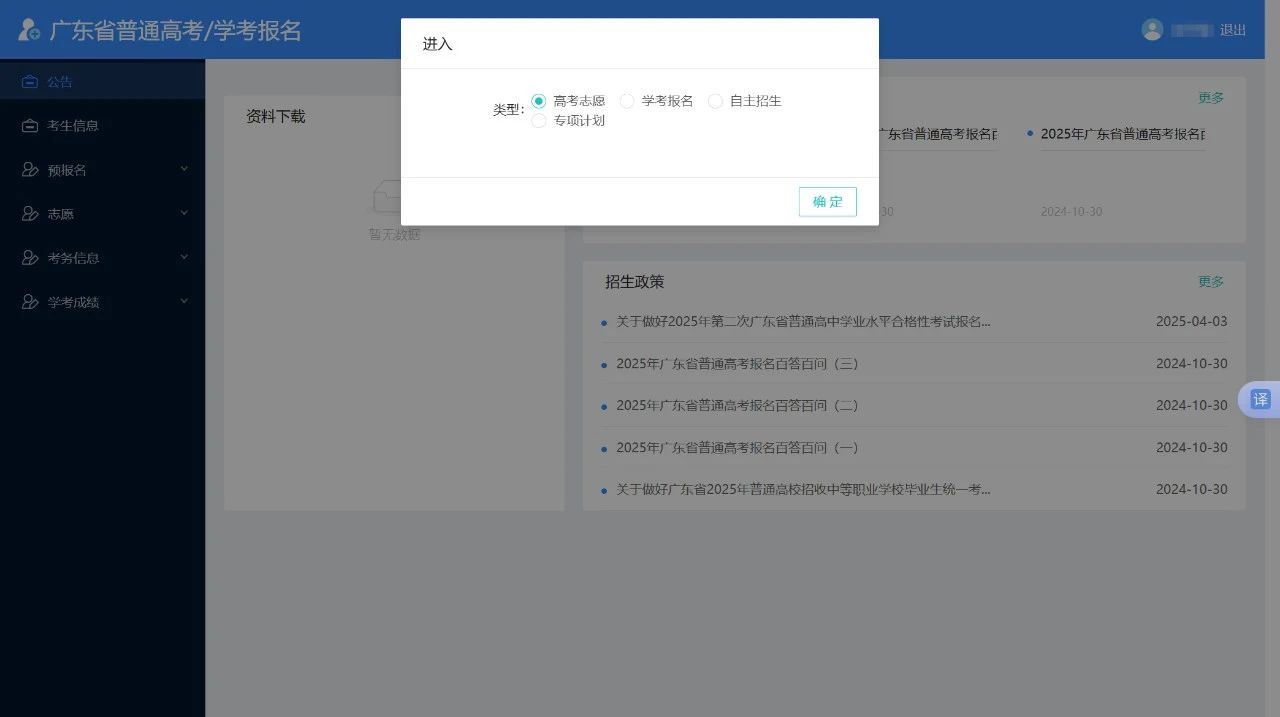Click the 公告 sidebar icon
This screenshot has height=717, width=1280.
pos(30,82)
